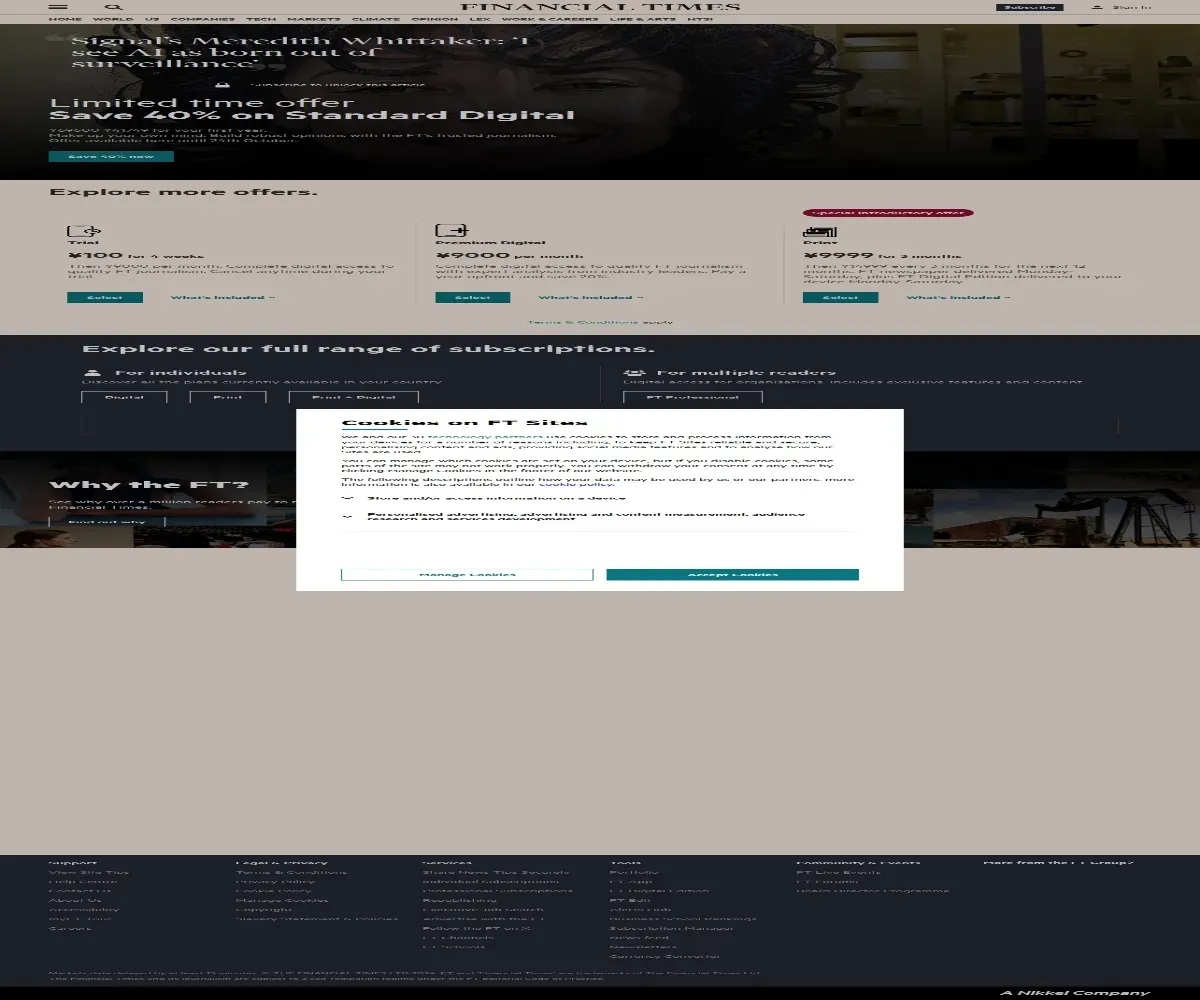The image size is (1200, 1000).
Task: Click the Subscribe button in header
Action: 1029,7
